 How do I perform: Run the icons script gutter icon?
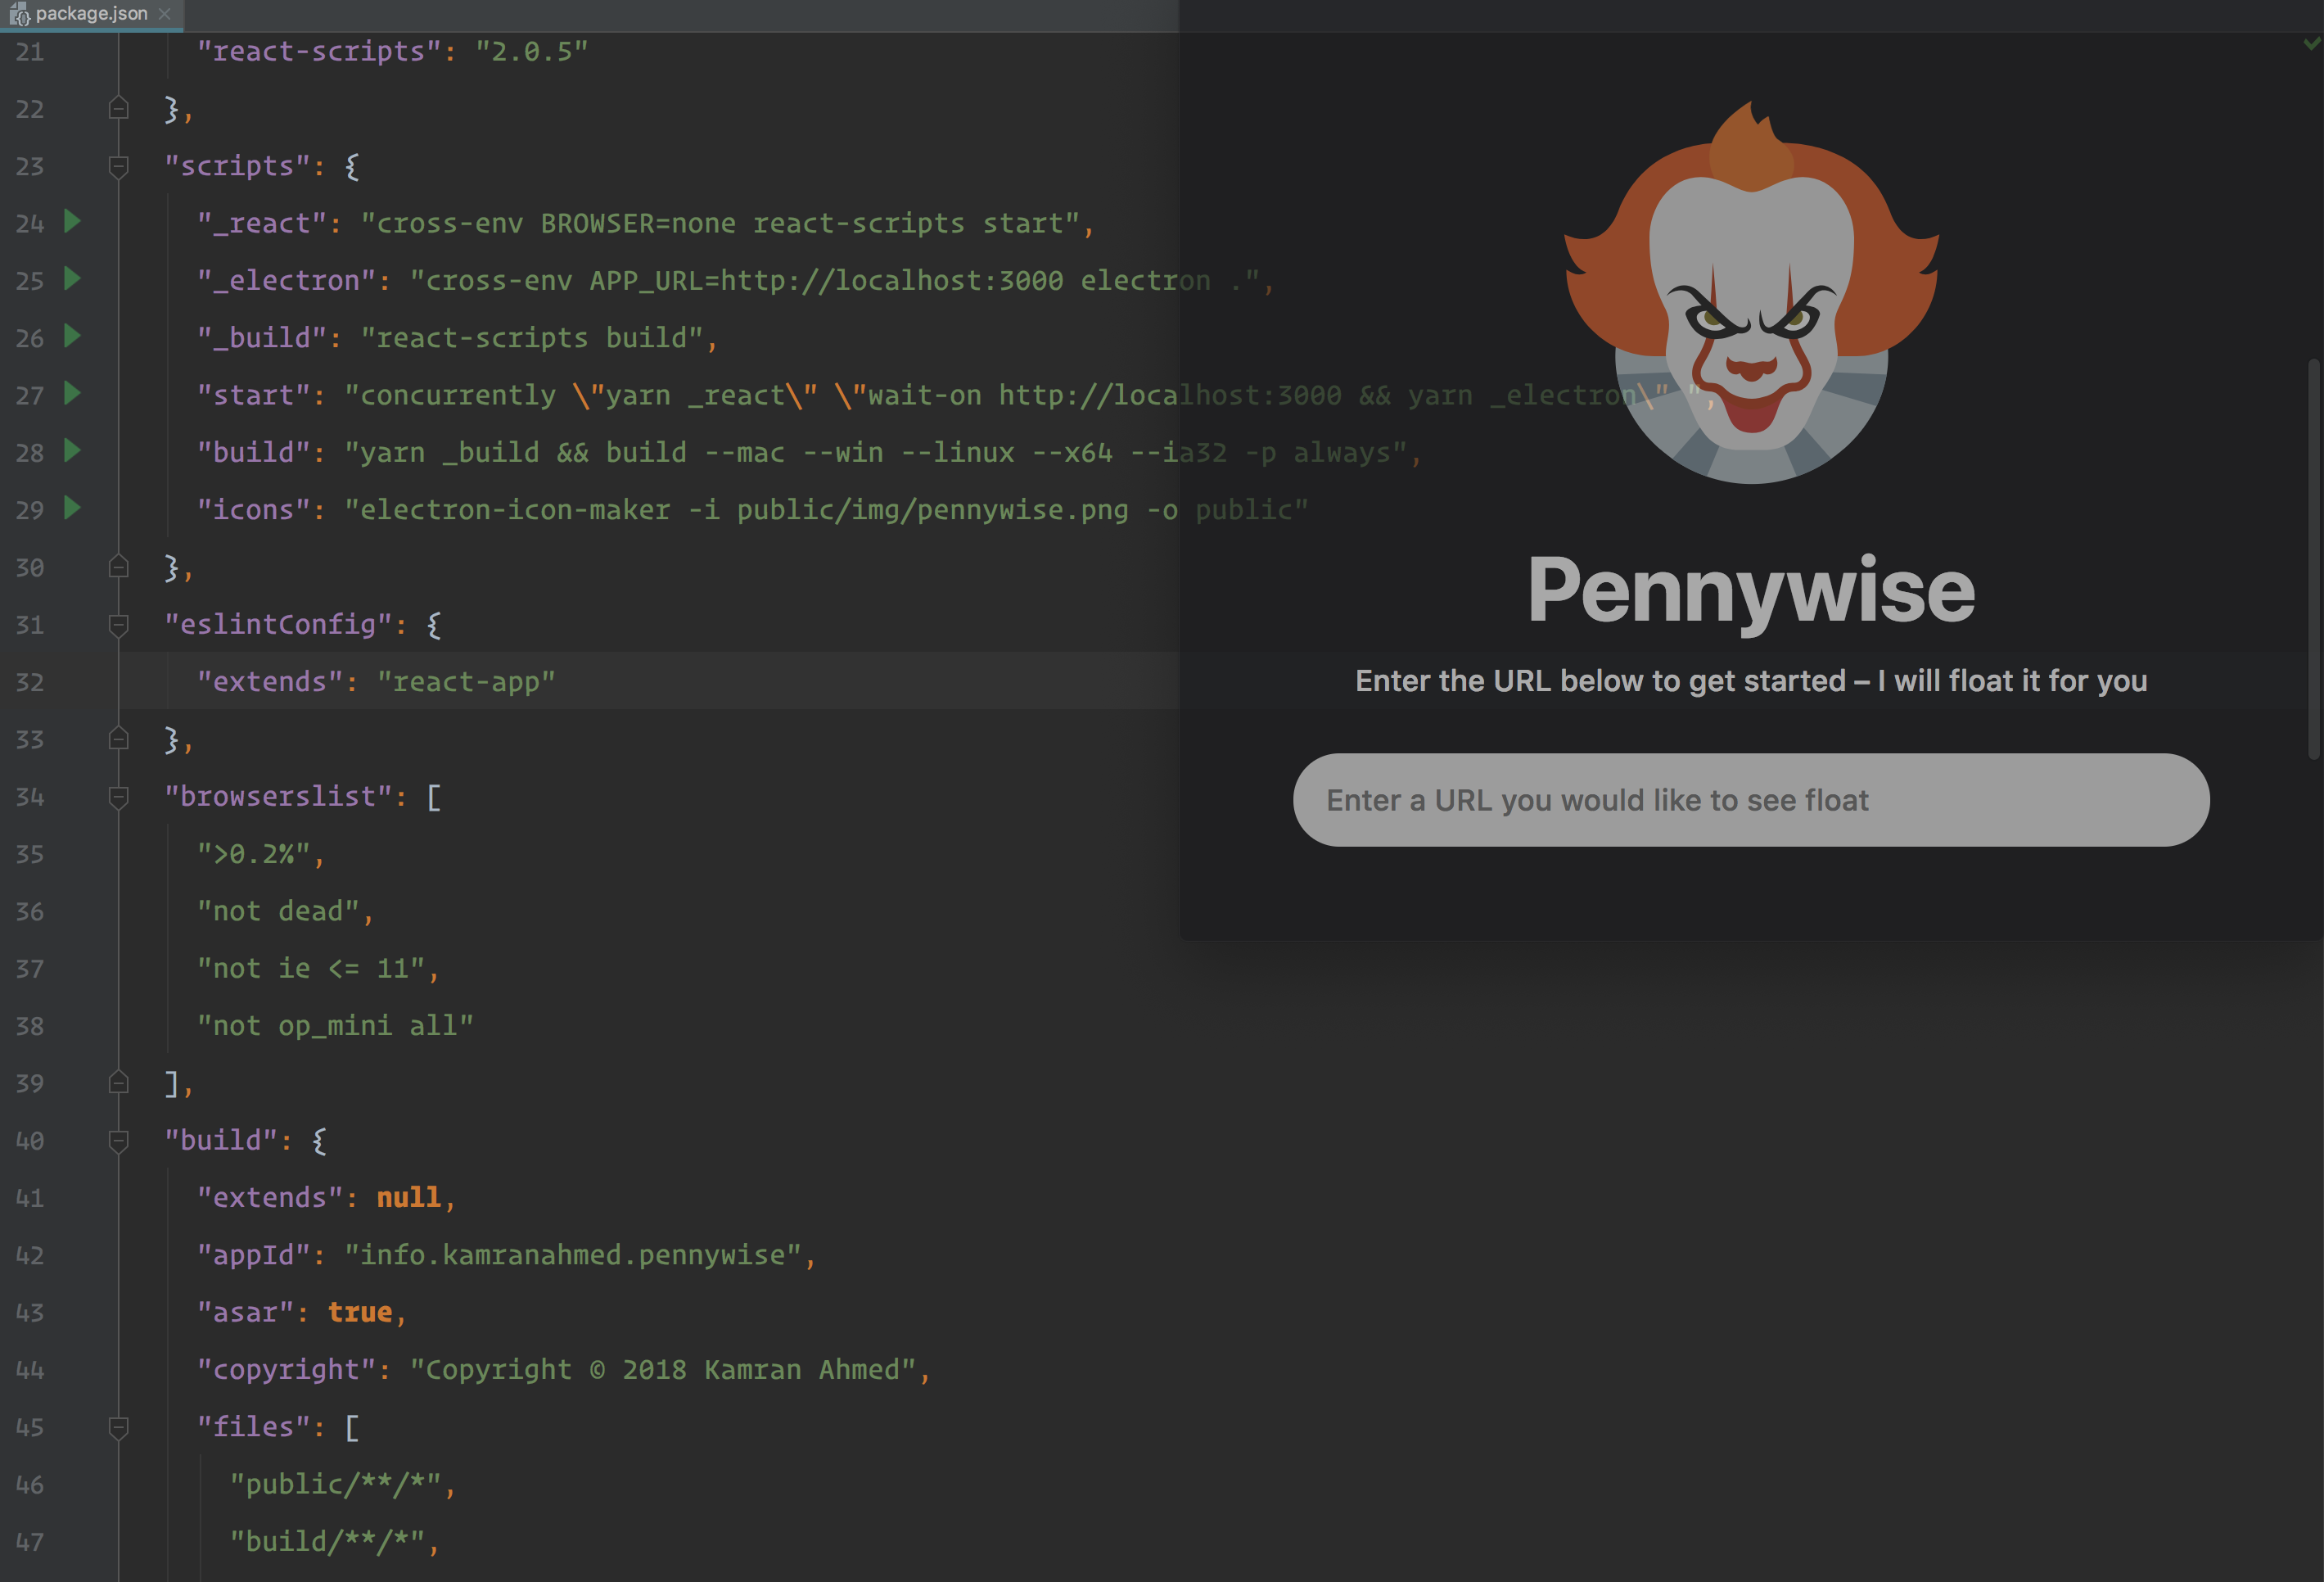pos(72,508)
